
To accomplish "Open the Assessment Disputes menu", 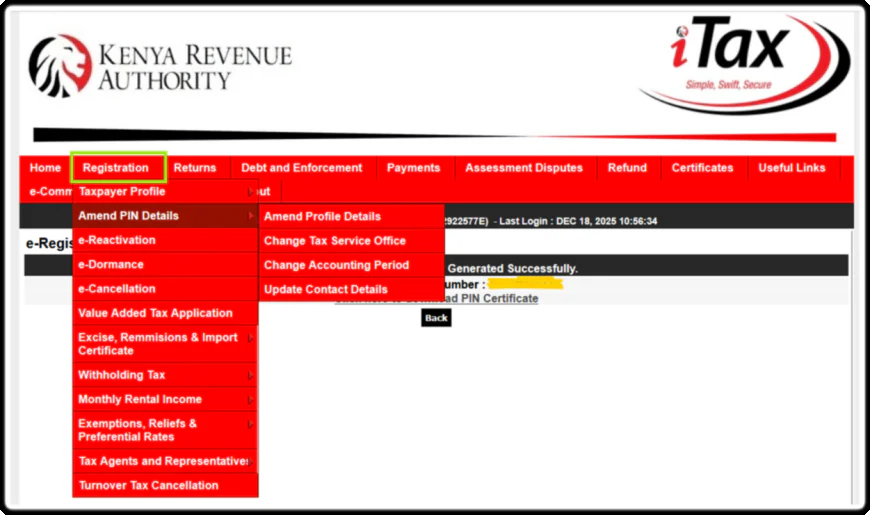I will (524, 168).
